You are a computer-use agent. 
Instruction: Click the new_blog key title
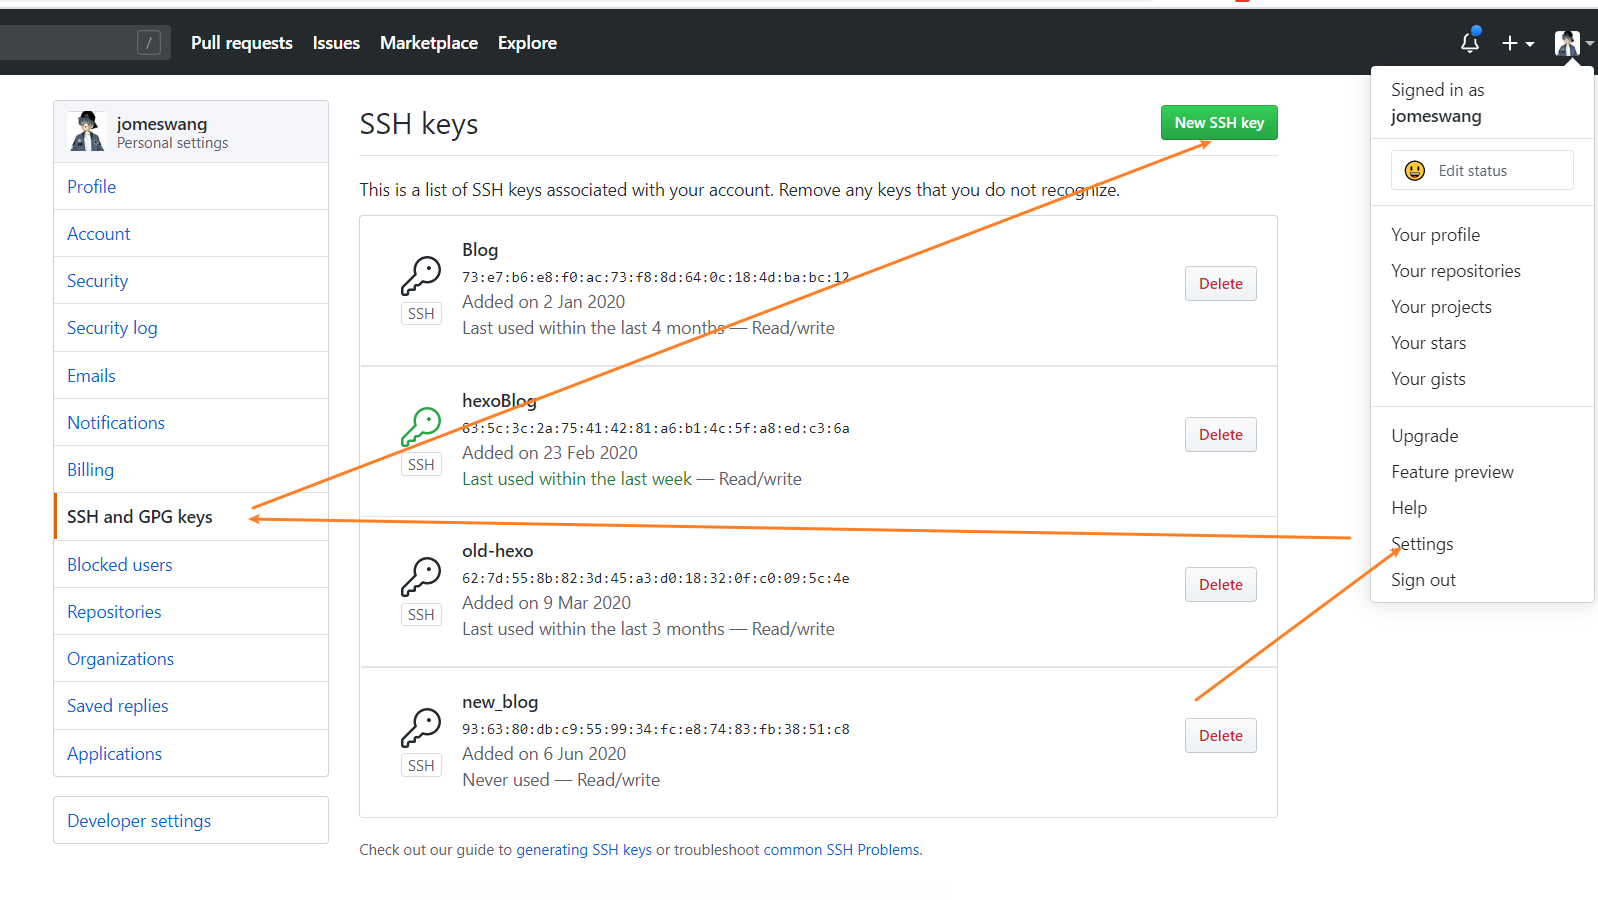[x=500, y=702]
